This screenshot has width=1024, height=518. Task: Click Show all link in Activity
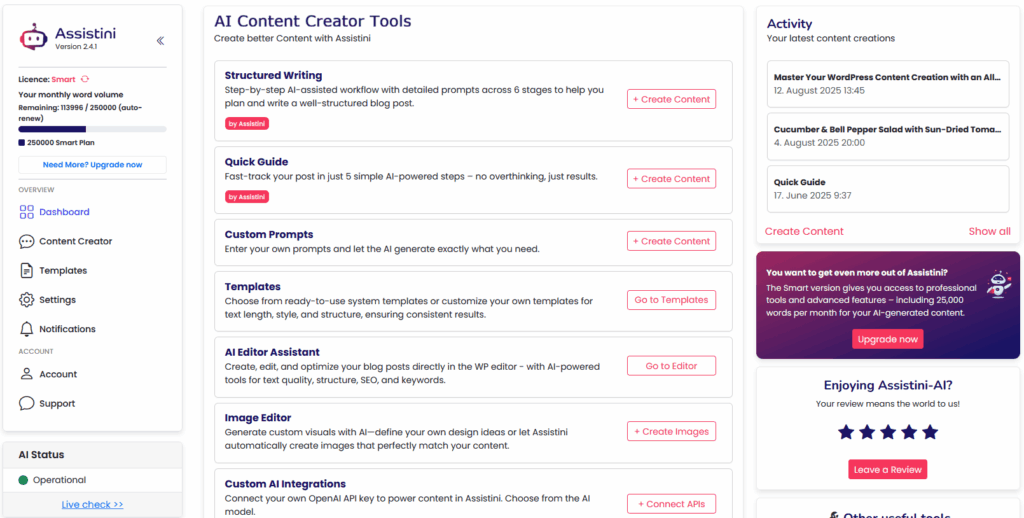click(x=989, y=231)
